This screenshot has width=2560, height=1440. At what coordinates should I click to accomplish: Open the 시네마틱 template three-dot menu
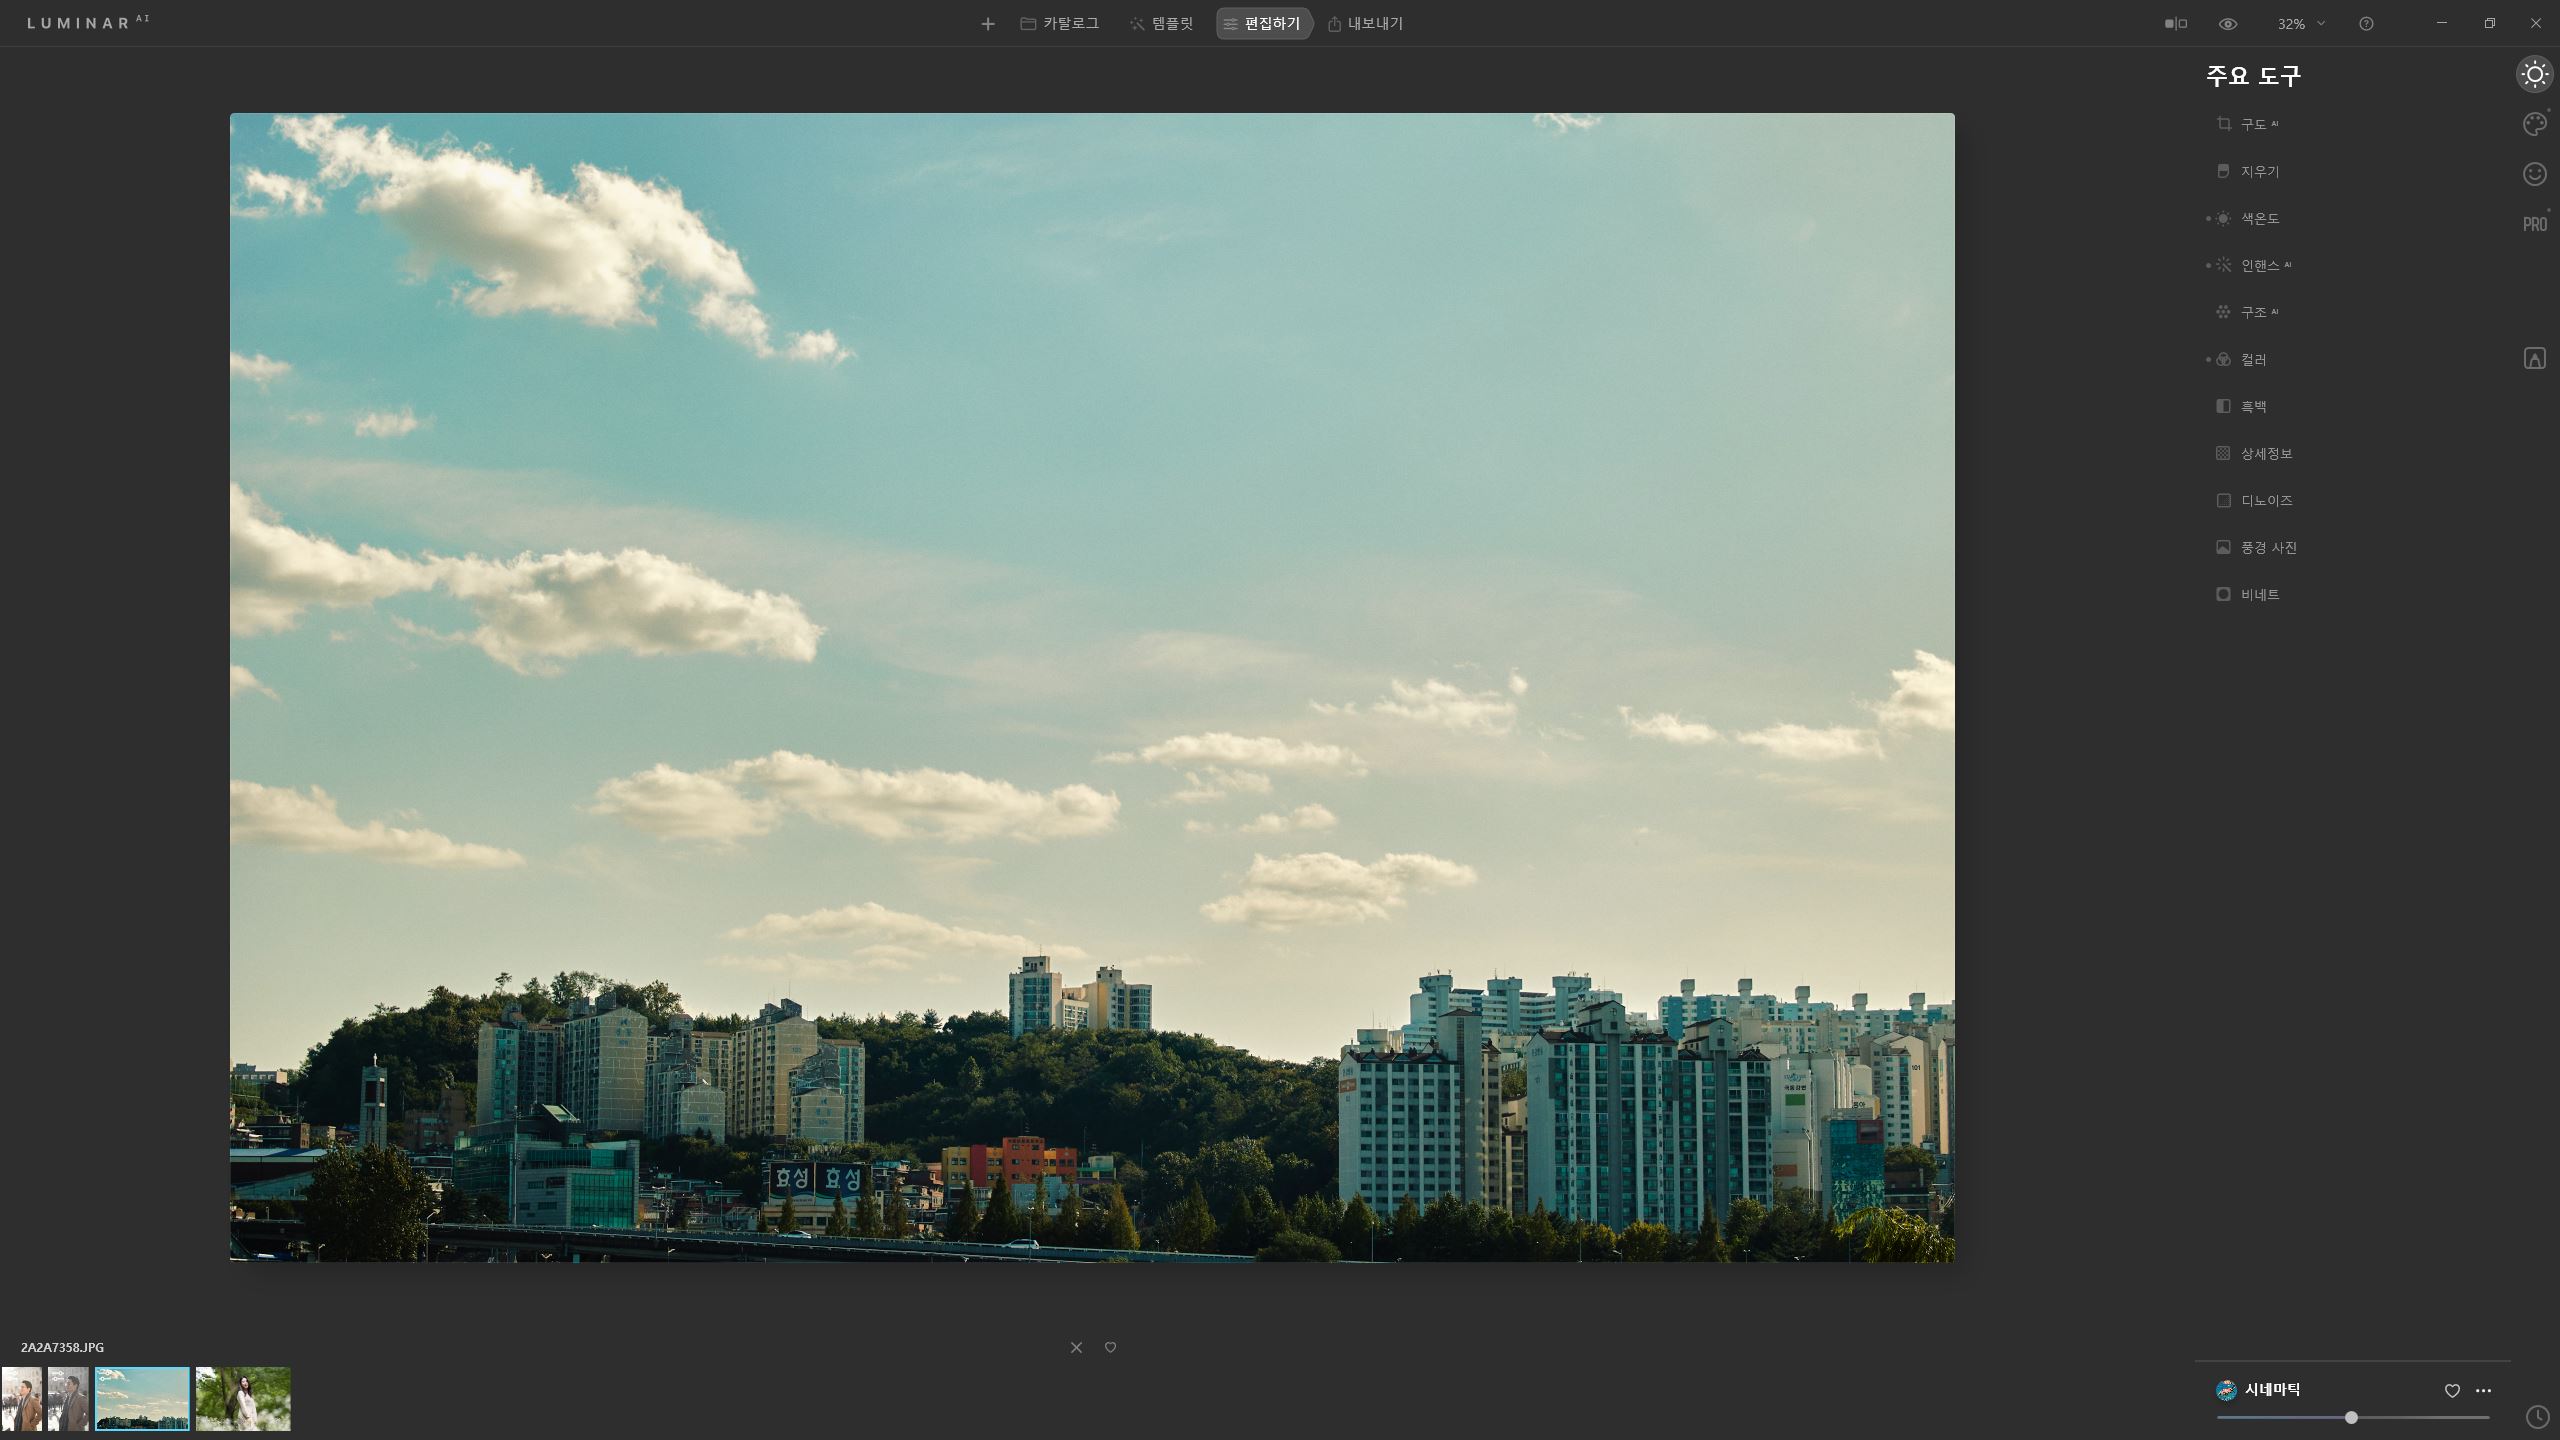(2484, 1391)
